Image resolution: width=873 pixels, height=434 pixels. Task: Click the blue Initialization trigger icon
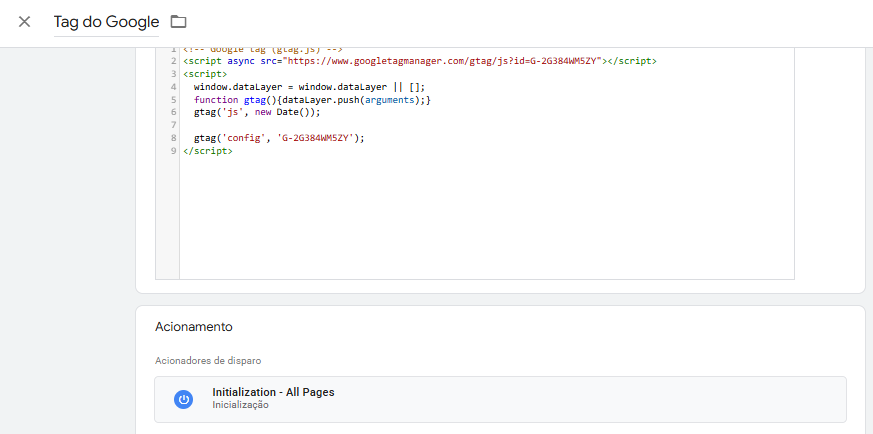pos(183,400)
